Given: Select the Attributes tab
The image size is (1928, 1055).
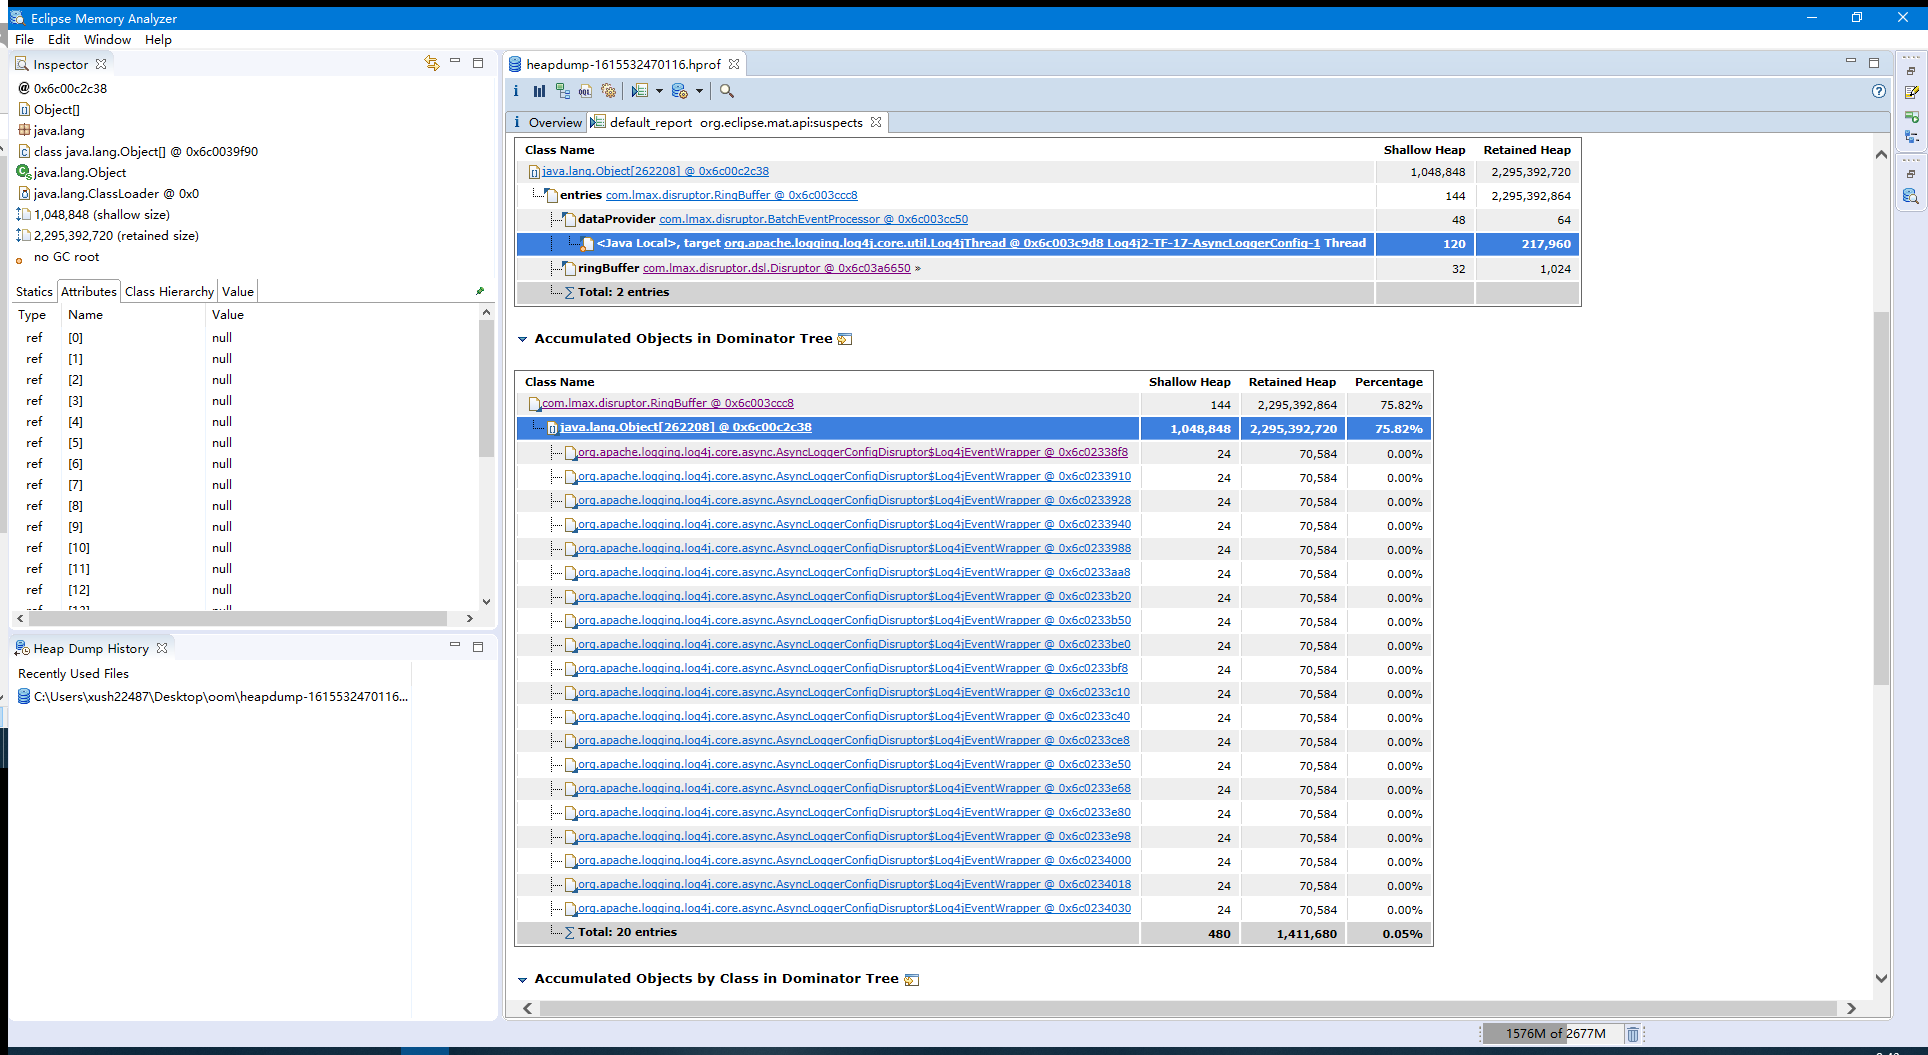Looking at the screenshot, I should pos(89,291).
